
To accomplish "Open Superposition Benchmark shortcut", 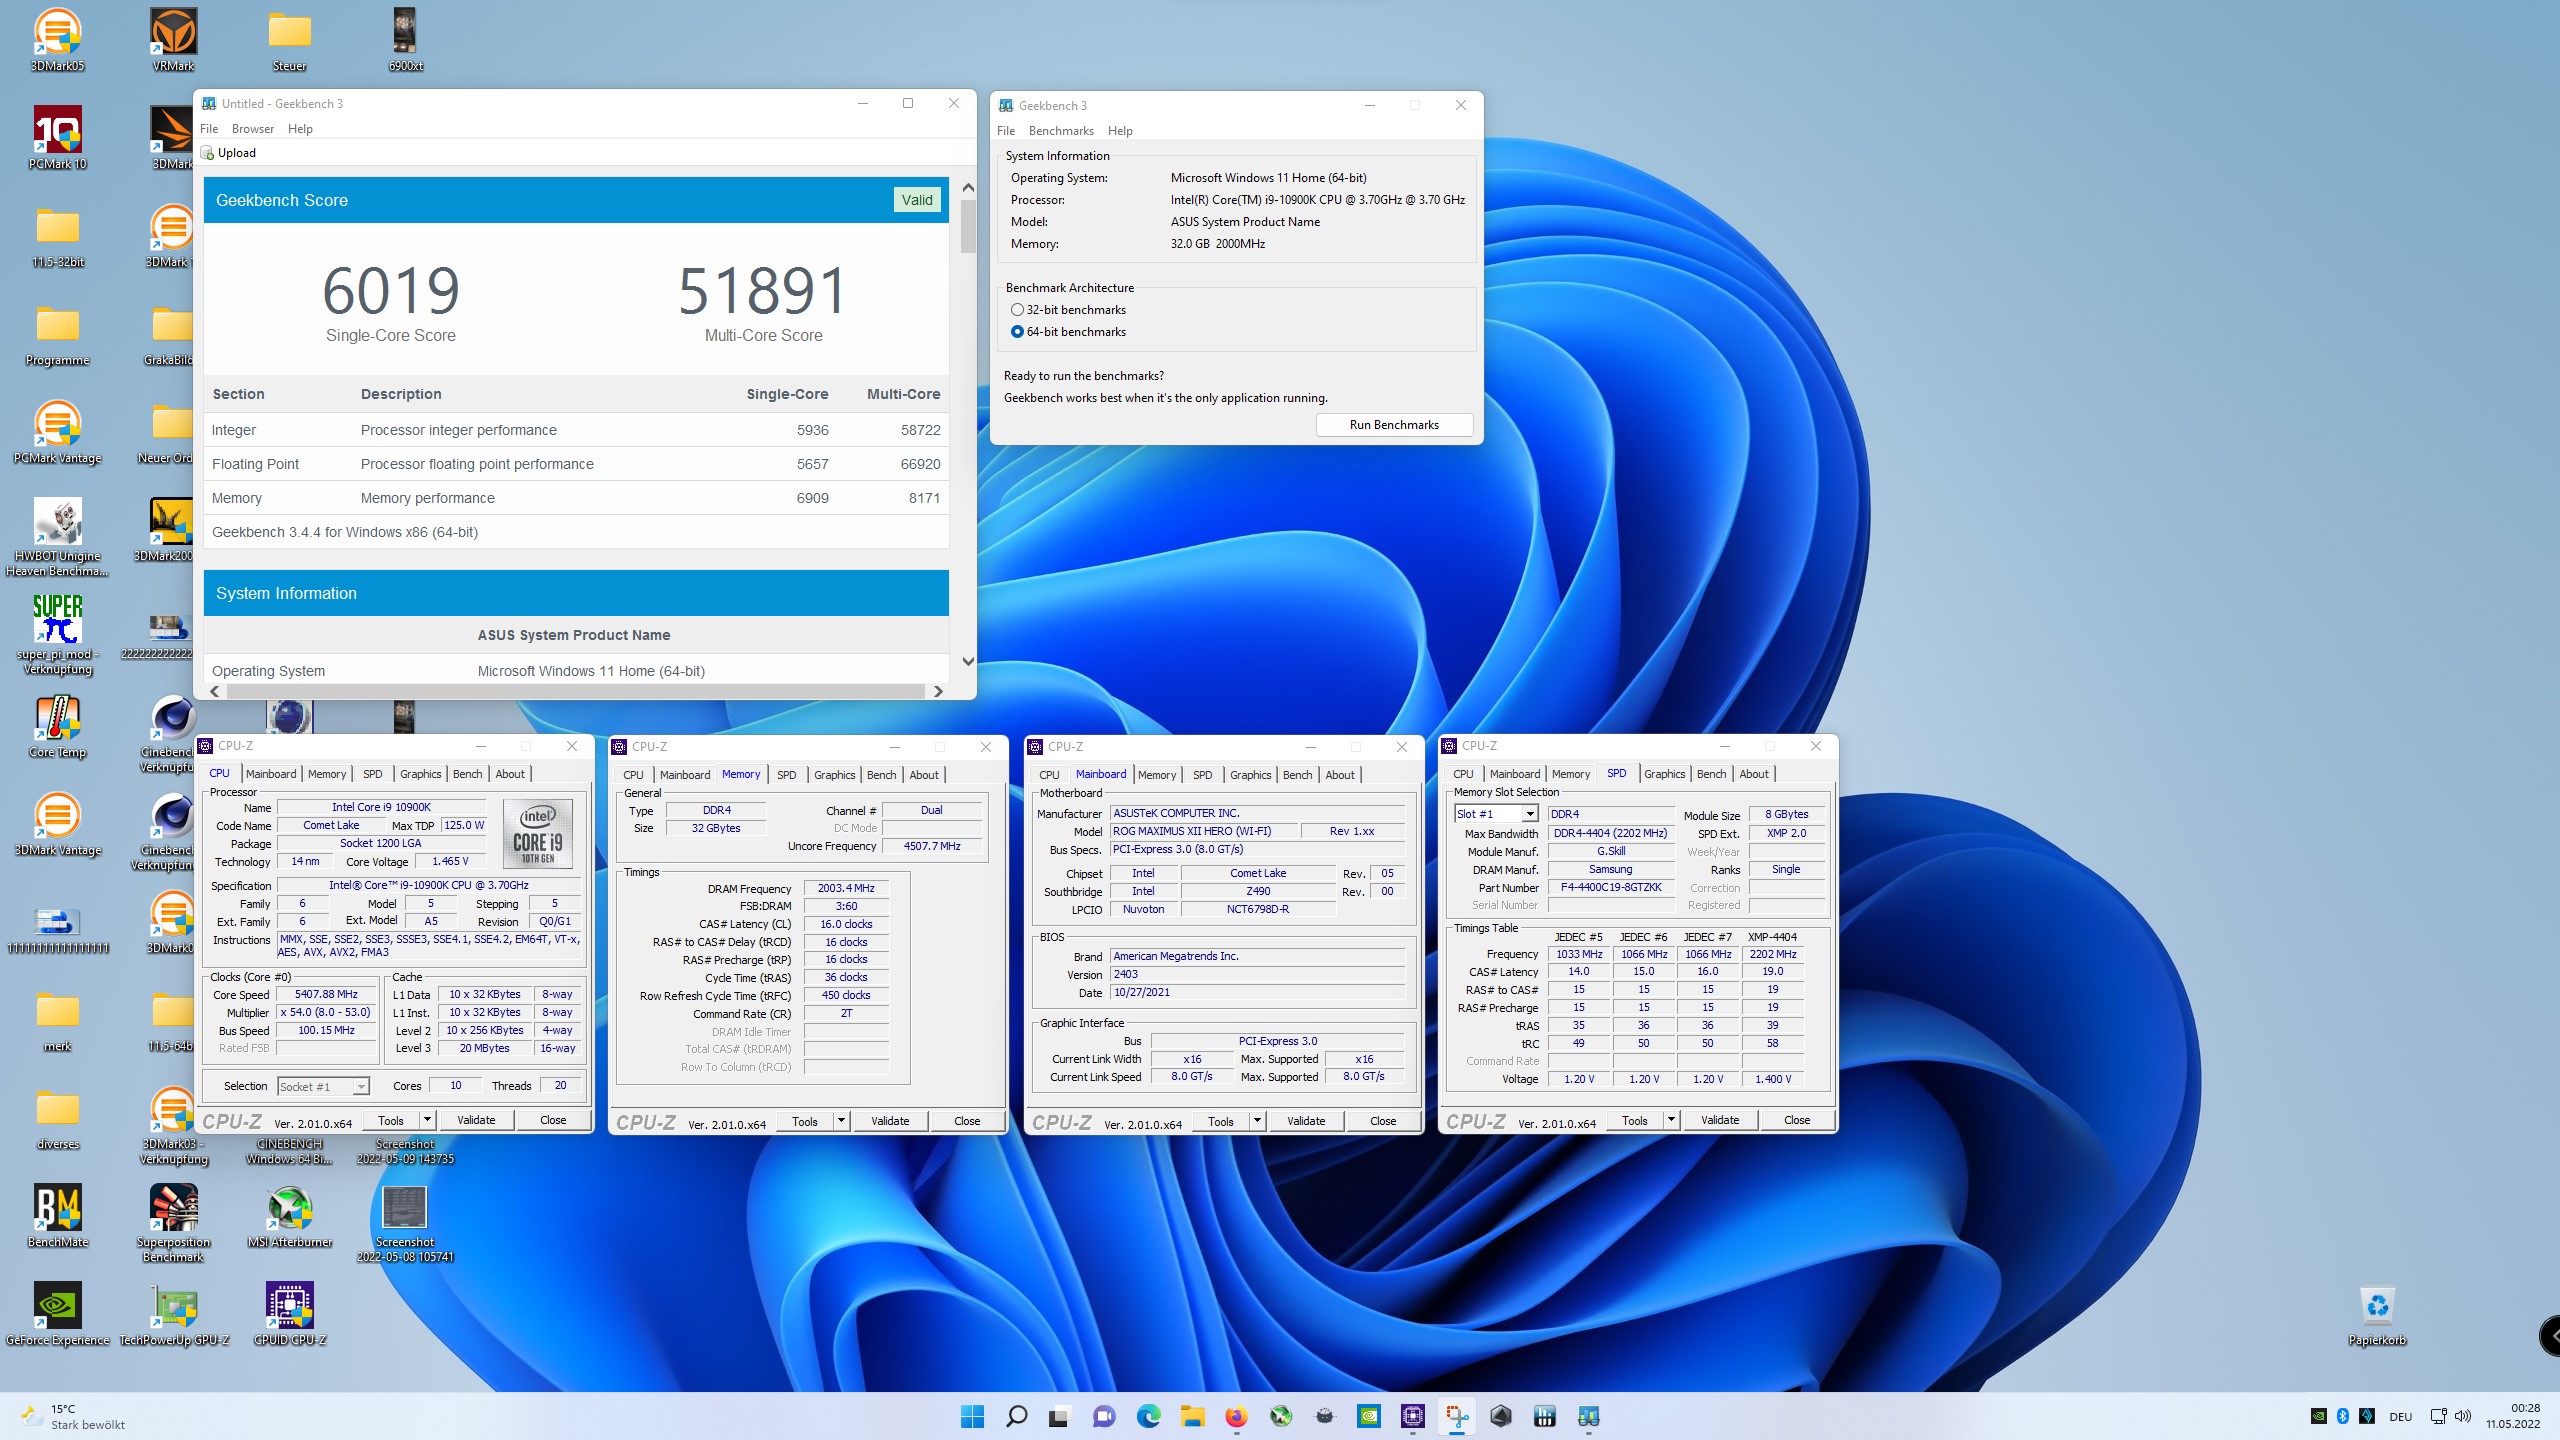I will [174, 1223].
